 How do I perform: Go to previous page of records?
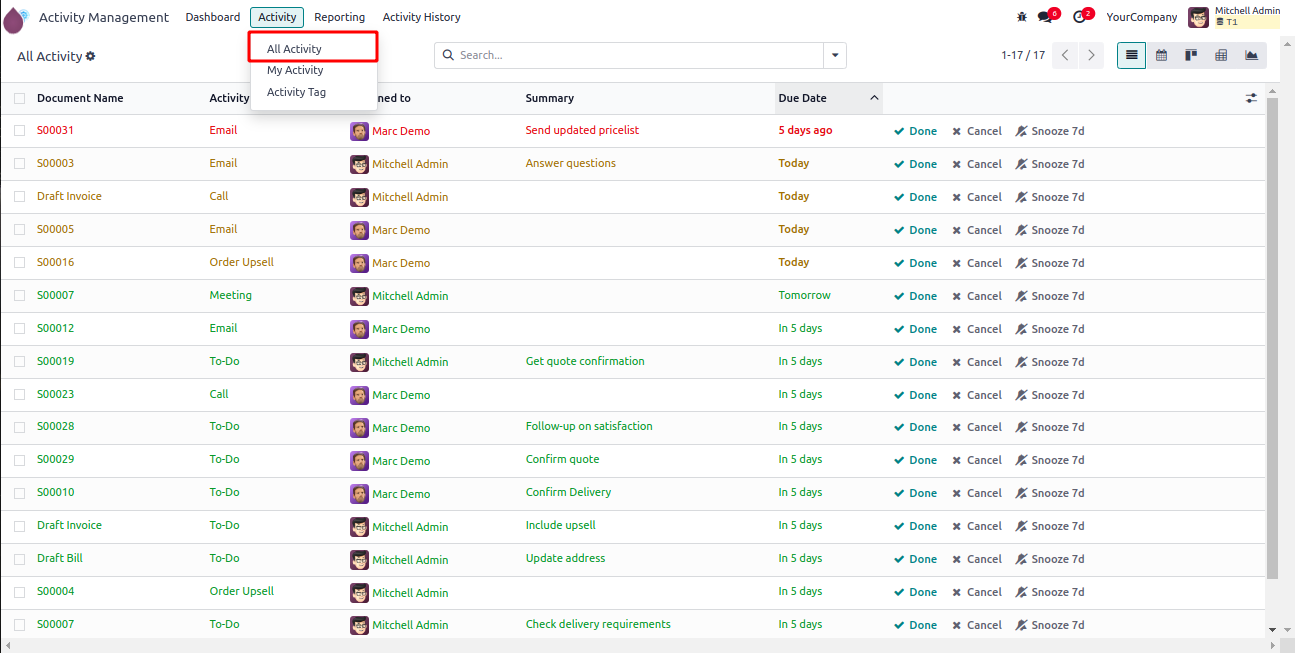(x=1066, y=56)
